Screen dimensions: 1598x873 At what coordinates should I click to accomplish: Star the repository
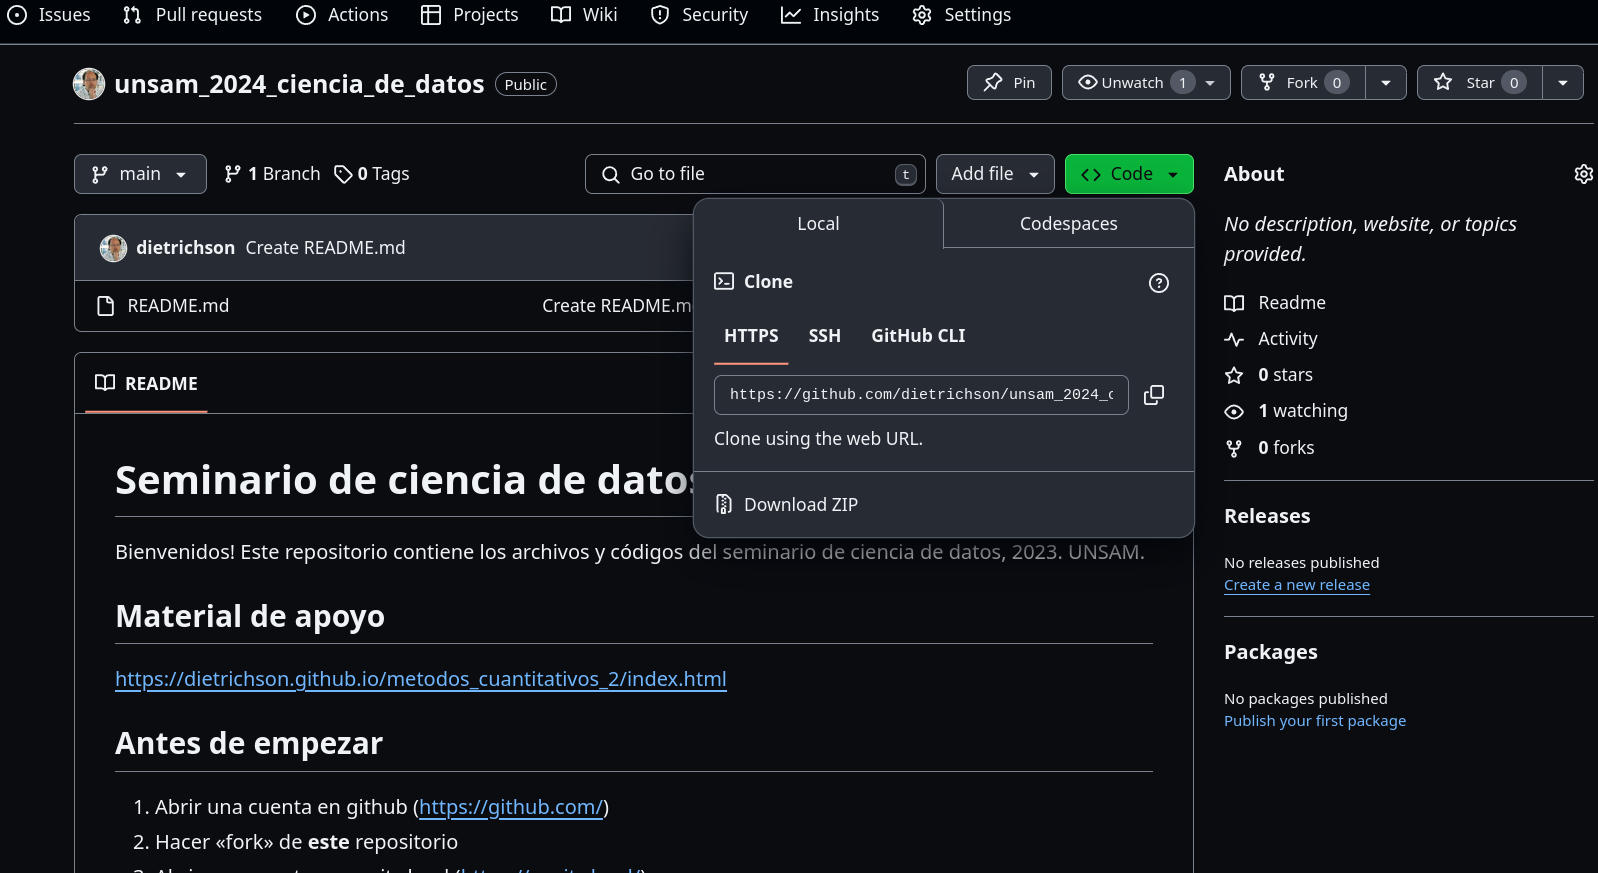click(x=1479, y=83)
